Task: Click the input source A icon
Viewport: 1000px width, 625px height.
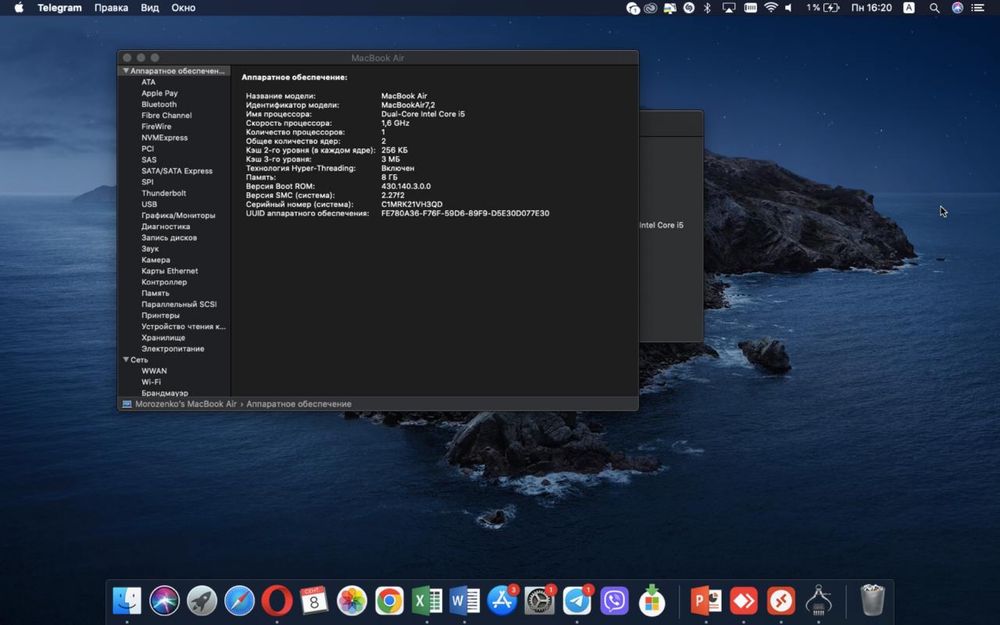Action: (x=909, y=8)
